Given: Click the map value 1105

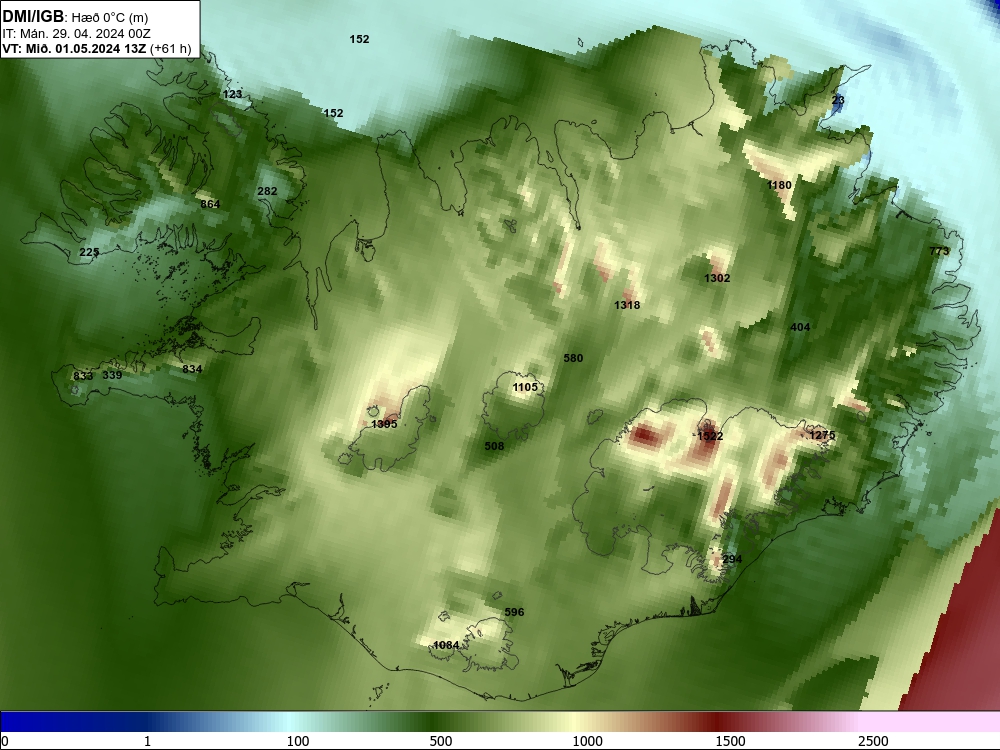Looking at the screenshot, I should 525,387.
